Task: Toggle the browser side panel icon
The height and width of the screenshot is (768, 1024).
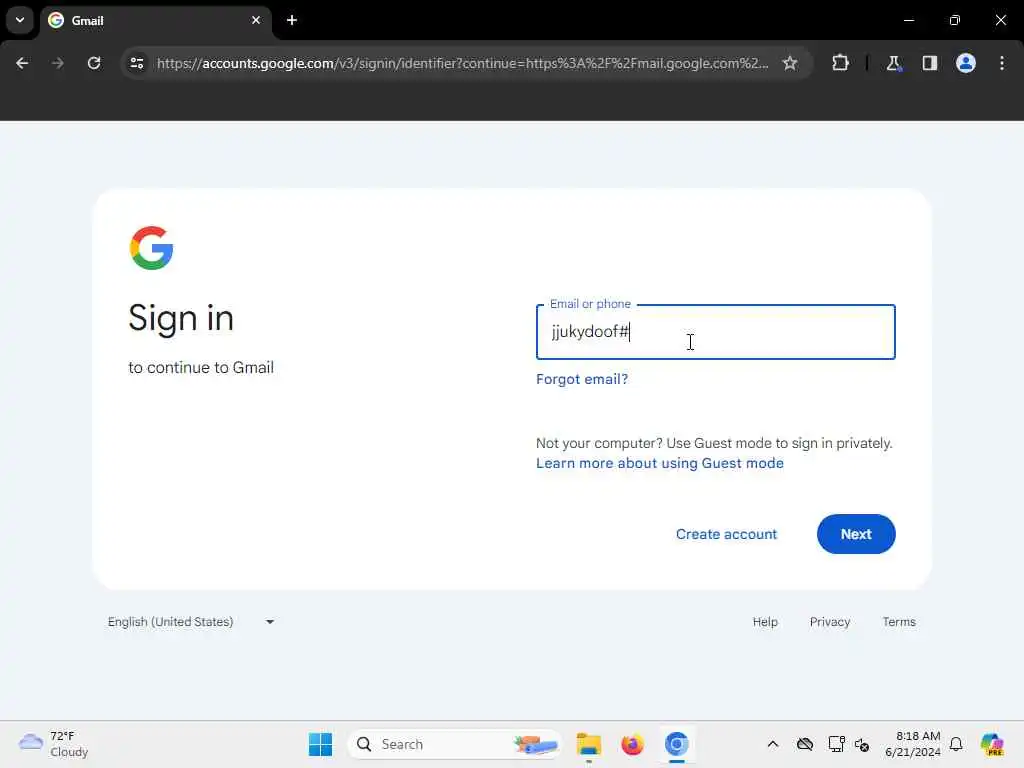Action: (x=929, y=63)
